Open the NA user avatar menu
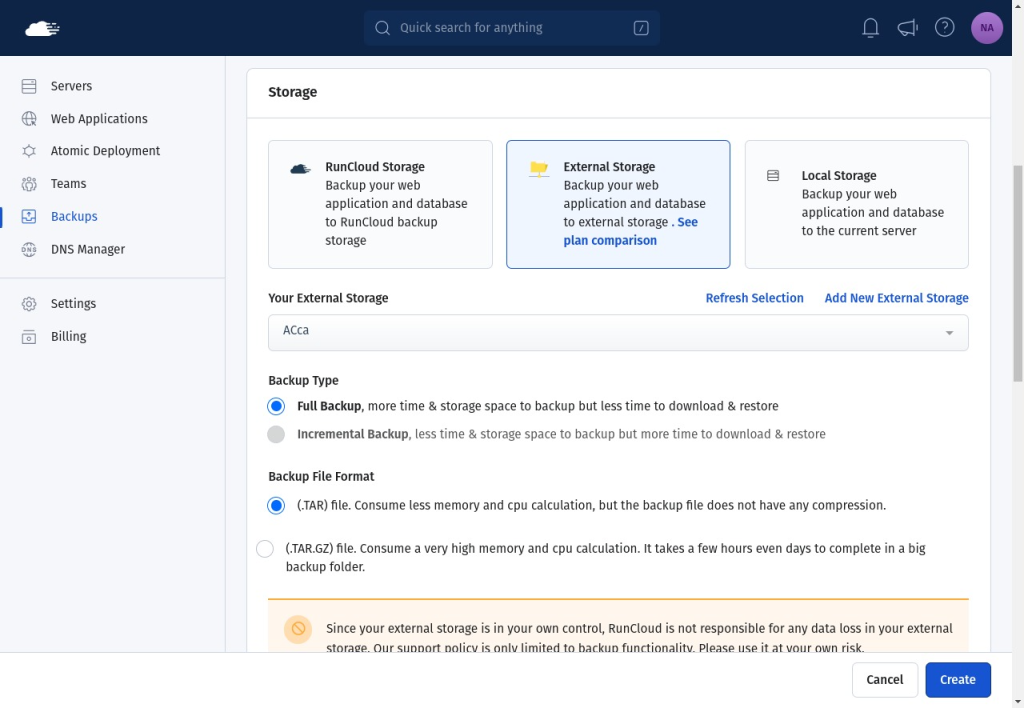The image size is (1024, 708). 987,28
